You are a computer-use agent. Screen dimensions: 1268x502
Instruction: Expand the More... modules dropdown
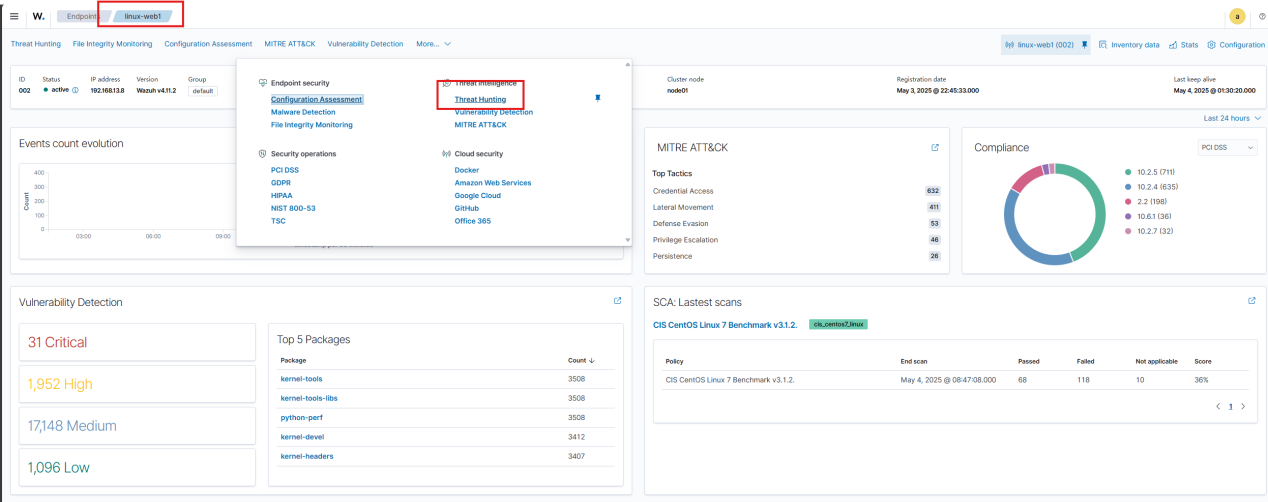coord(433,44)
